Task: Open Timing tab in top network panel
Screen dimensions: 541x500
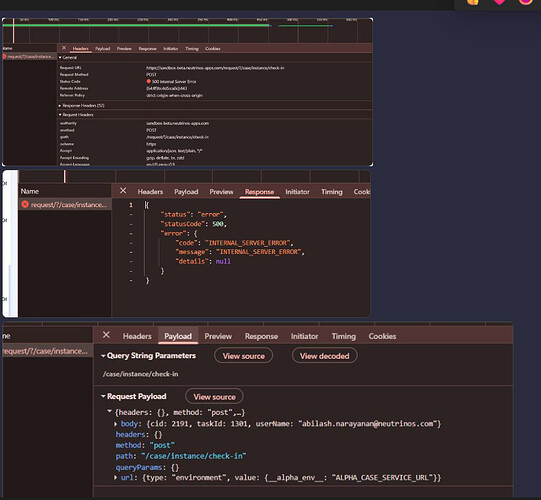Action: (x=192, y=49)
